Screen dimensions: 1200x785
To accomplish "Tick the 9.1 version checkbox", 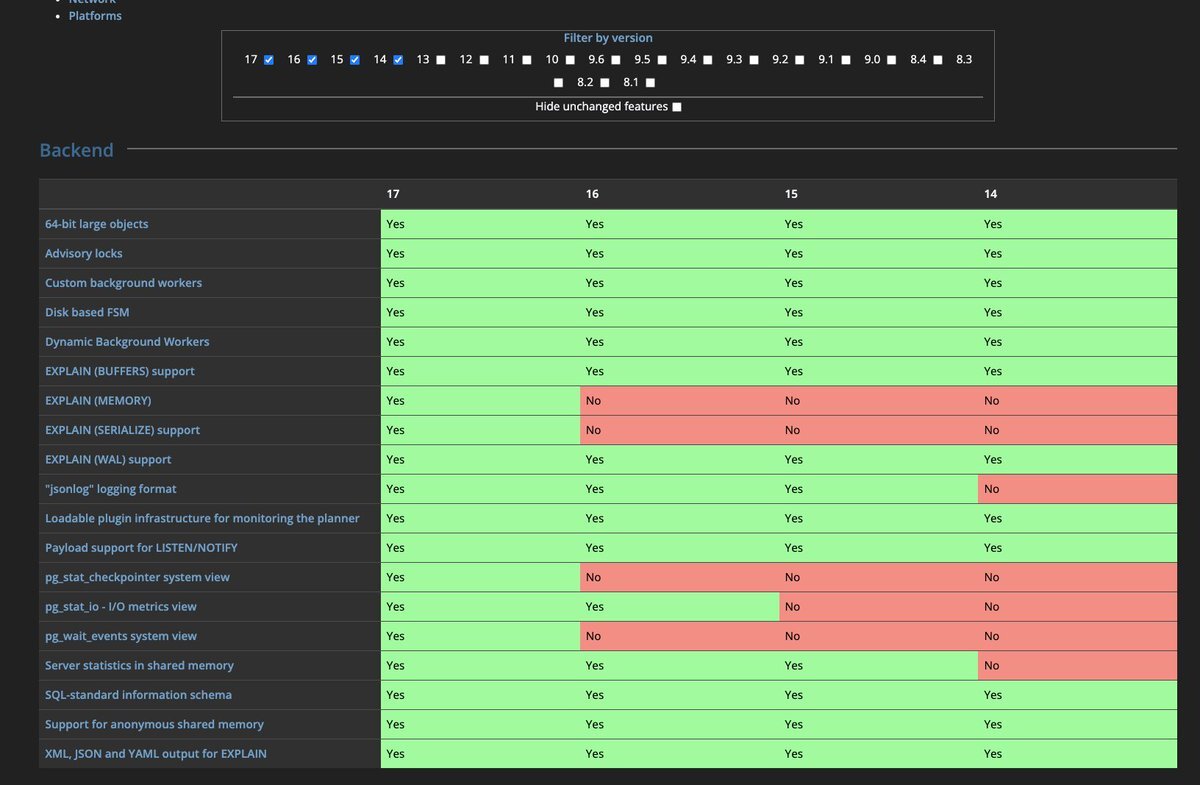I will [x=846, y=60].
